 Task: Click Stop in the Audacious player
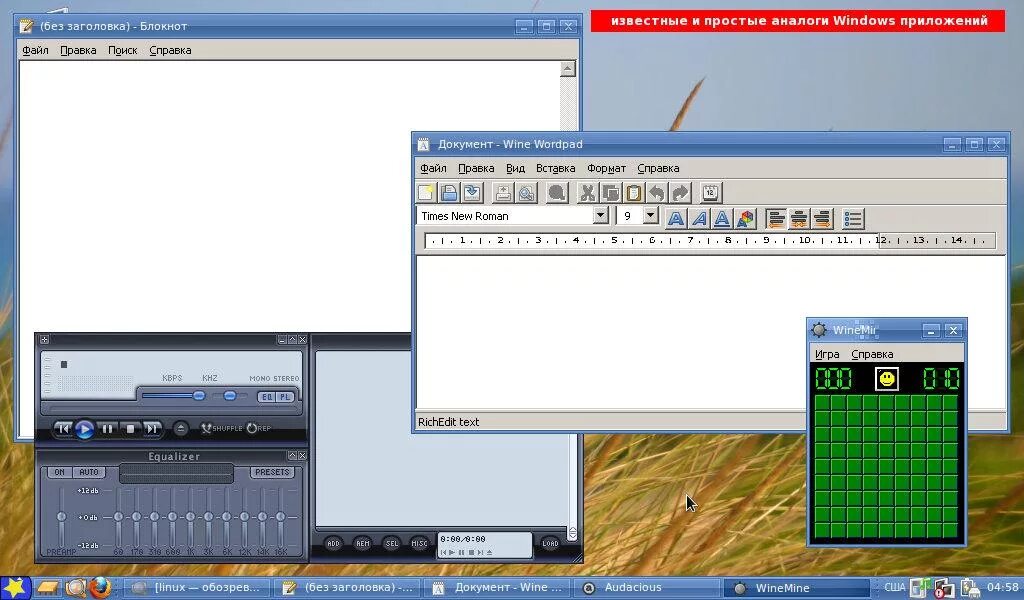pyautogui.click(x=130, y=429)
